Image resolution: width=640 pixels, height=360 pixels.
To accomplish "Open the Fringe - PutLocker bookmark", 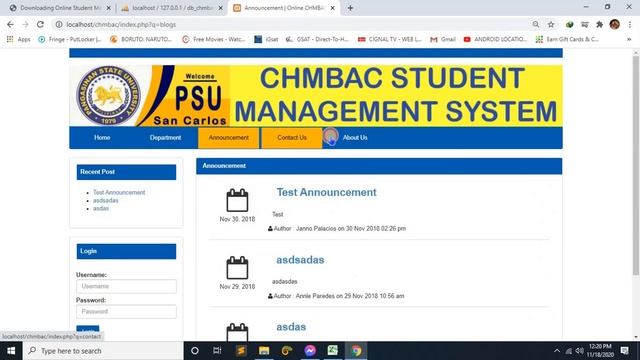I will coord(70,39).
